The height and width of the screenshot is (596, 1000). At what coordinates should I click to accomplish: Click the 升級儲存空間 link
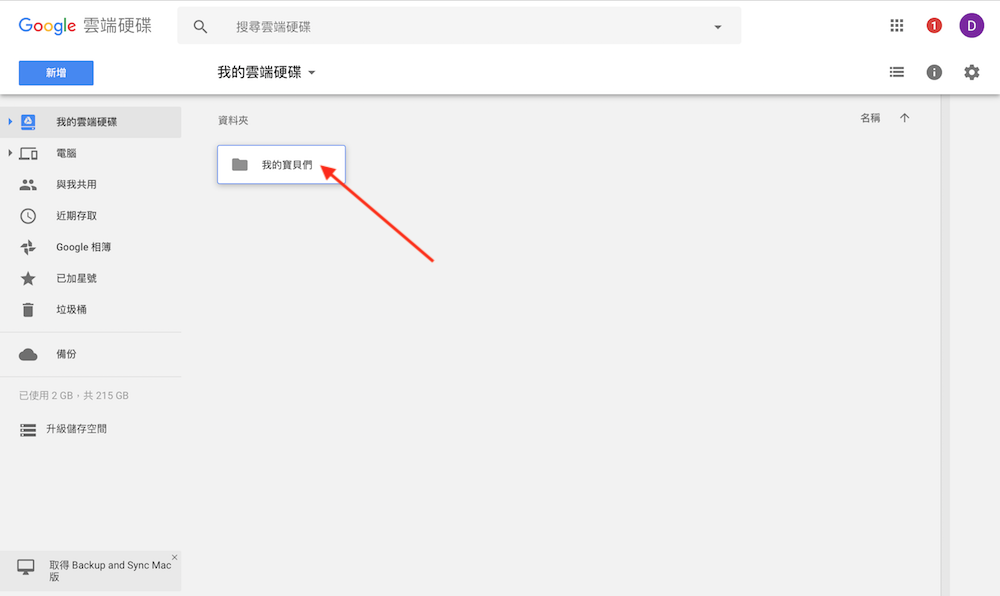[x=77, y=428]
